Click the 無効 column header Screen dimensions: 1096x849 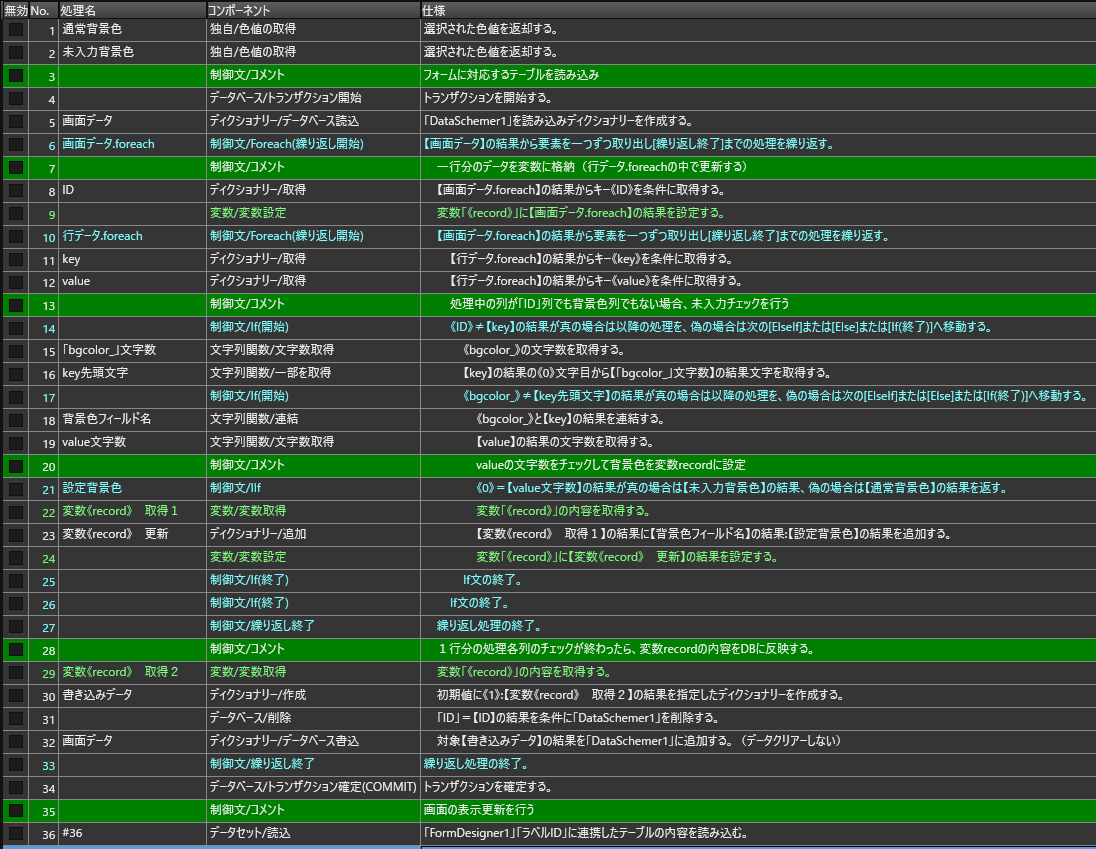15,9
